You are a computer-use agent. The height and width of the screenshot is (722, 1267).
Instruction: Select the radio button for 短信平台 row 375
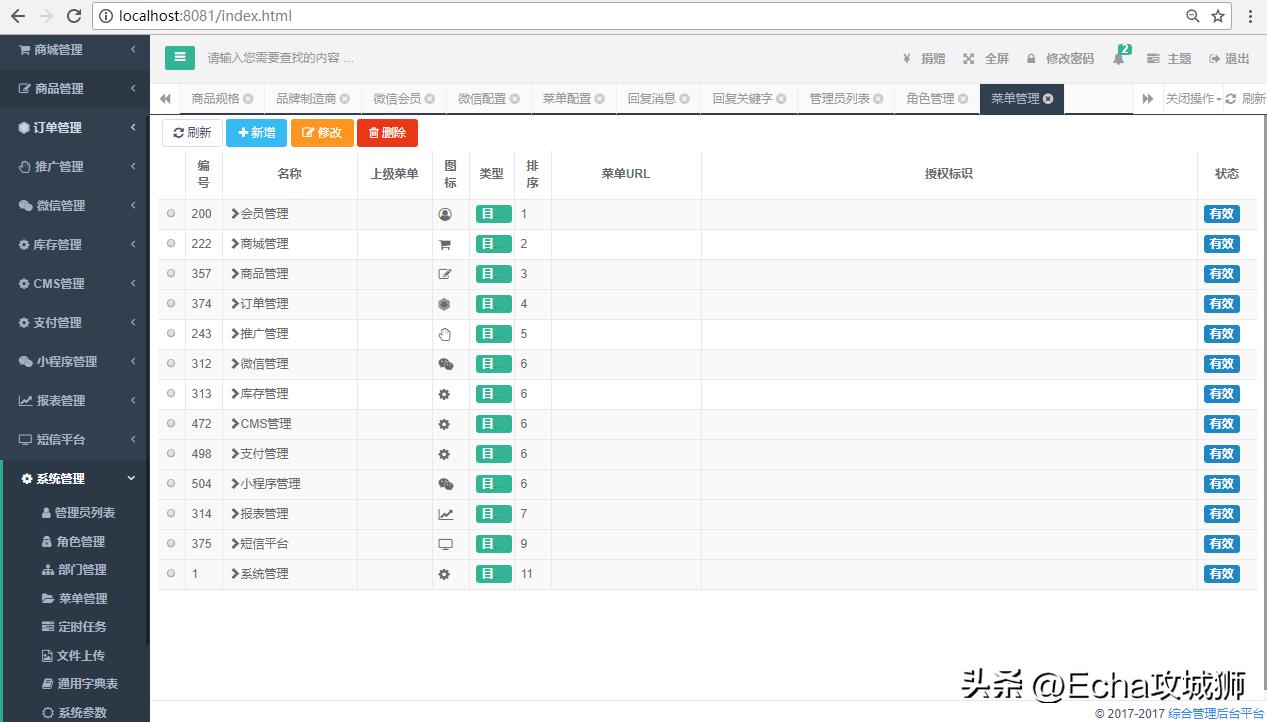click(170, 543)
